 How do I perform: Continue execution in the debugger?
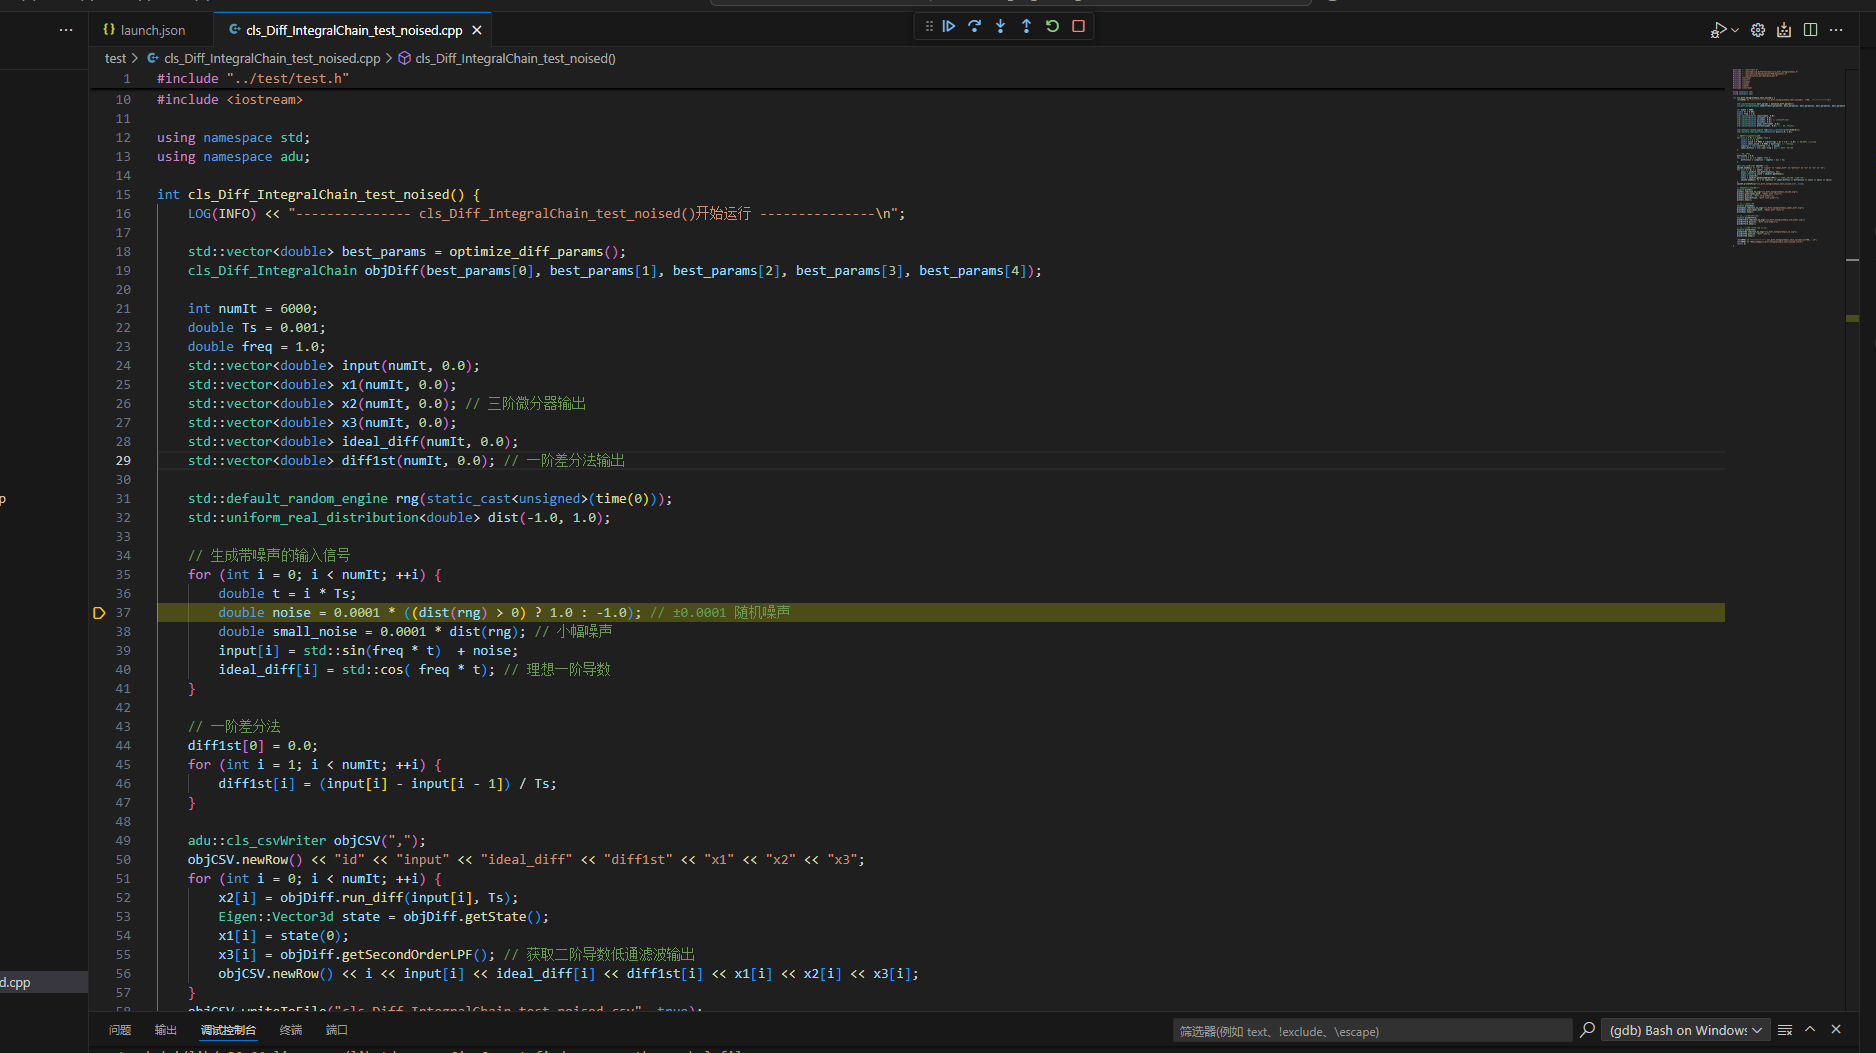pyautogui.click(x=948, y=26)
